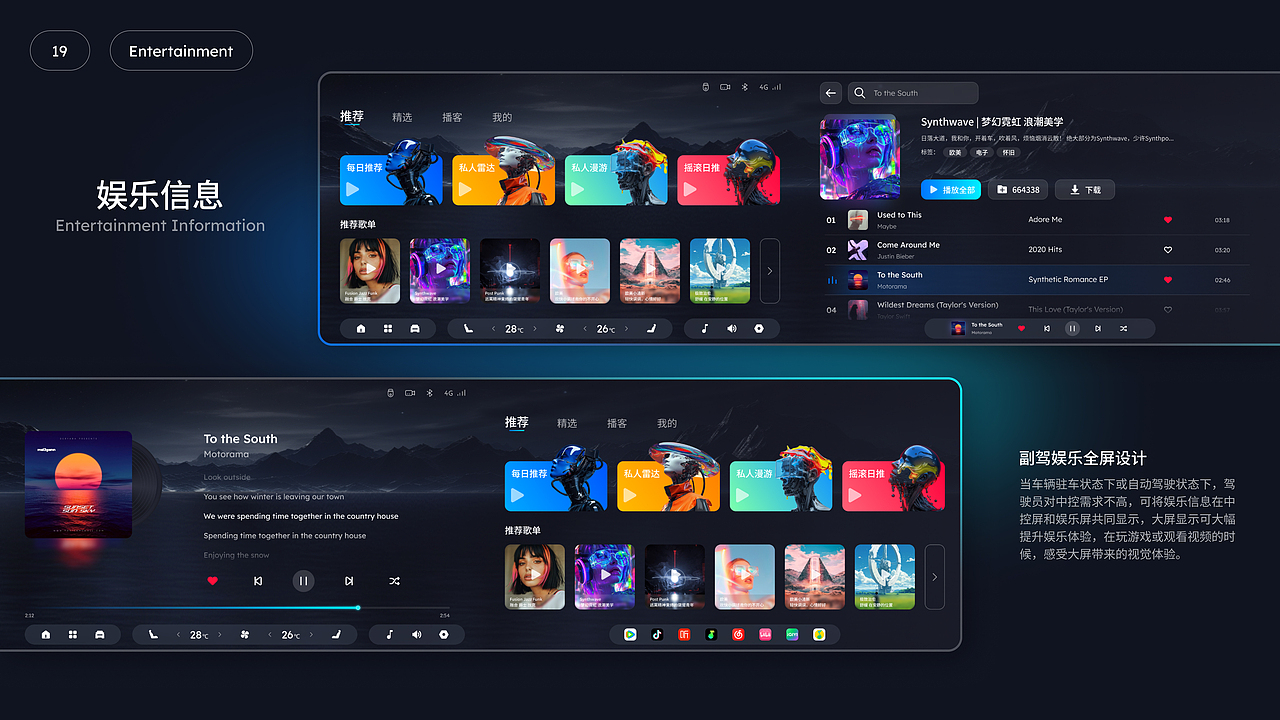Viewport: 1280px width, 720px height.
Task: Switch to the 播客 tab in the top screen
Action: [452, 117]
